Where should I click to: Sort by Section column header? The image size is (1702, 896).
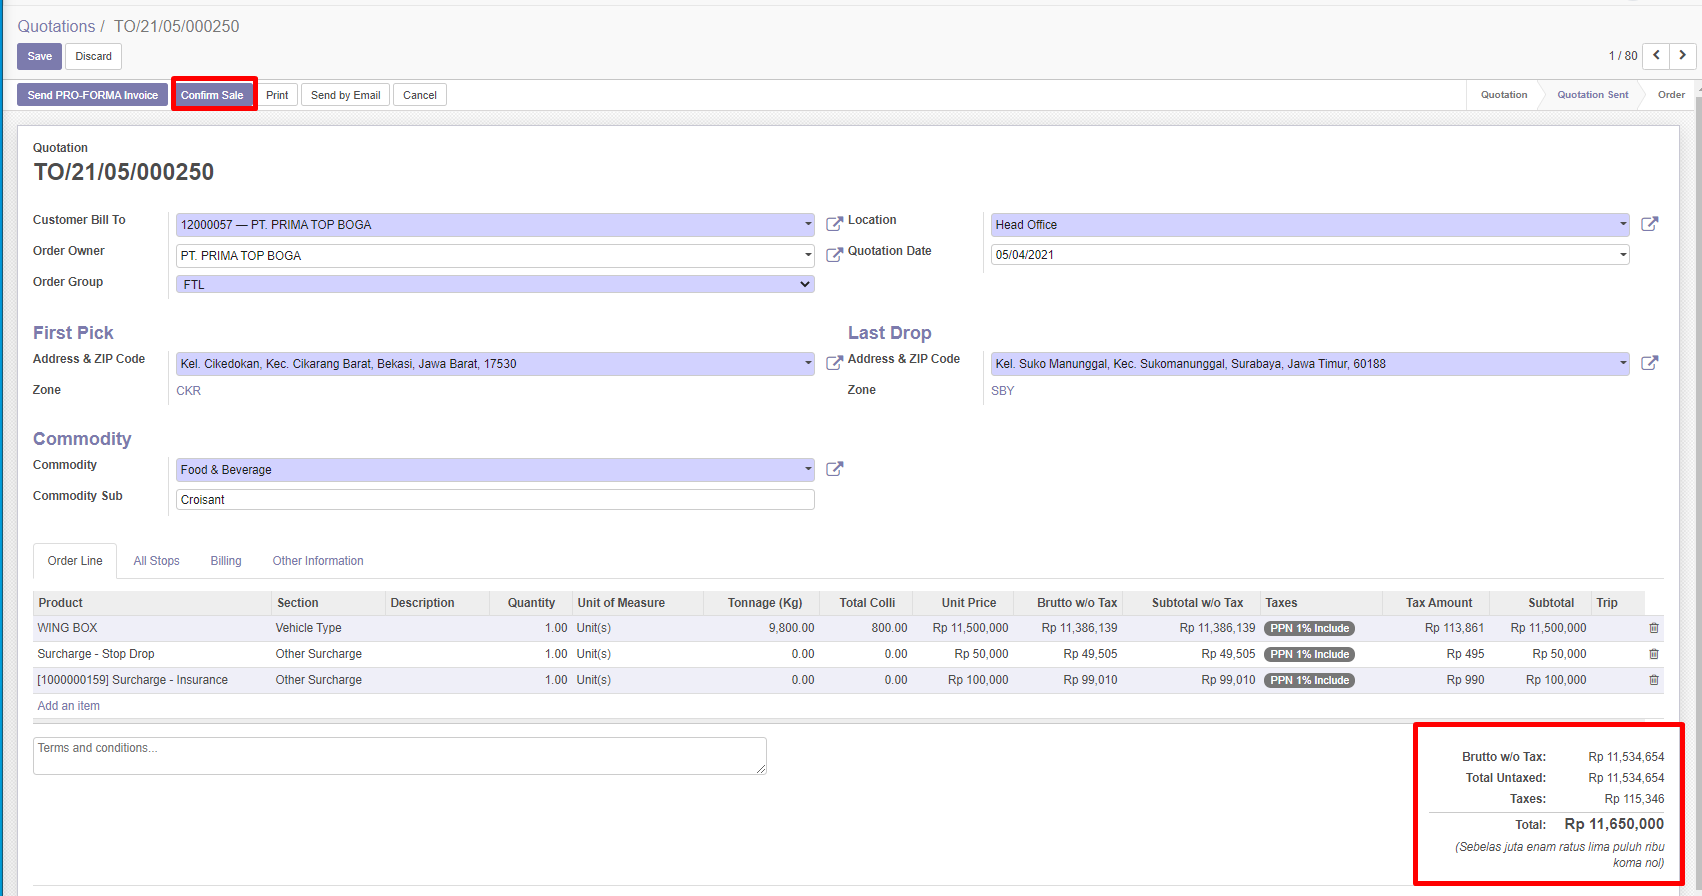click(x=328, y=603)
